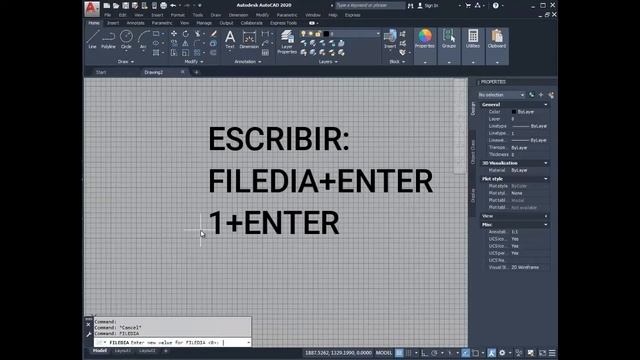The image size is (640, 360).
Task: Toggle object snap in status bar
Action: point(476,353)
